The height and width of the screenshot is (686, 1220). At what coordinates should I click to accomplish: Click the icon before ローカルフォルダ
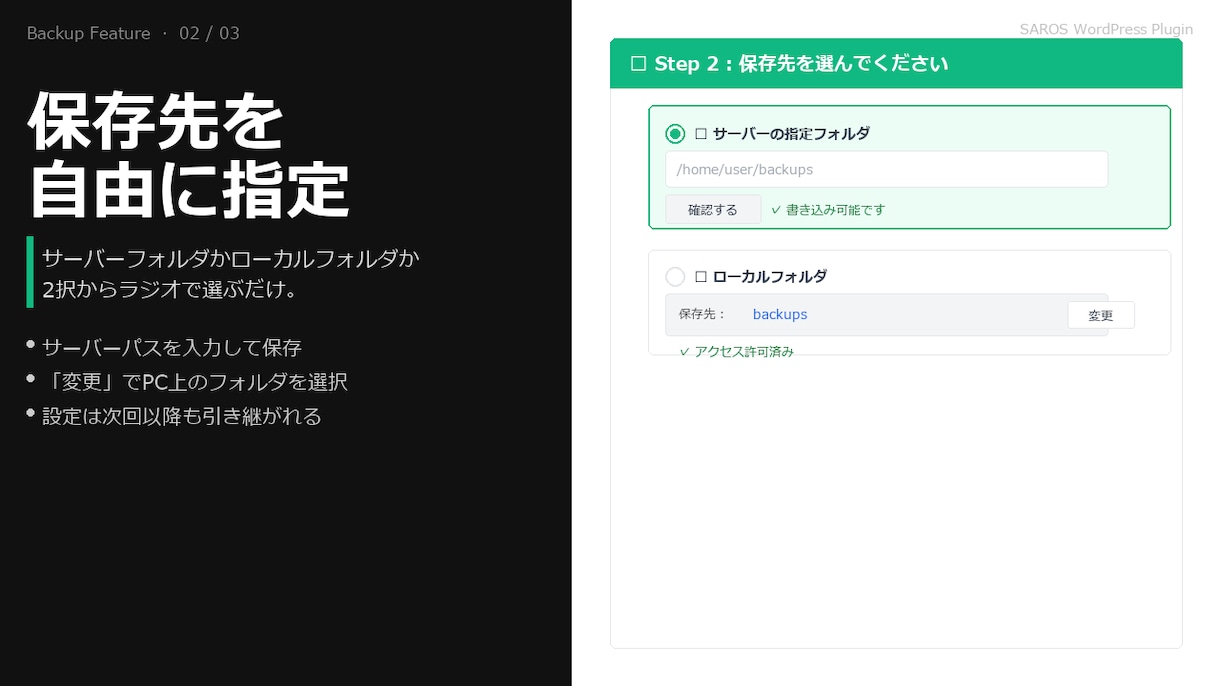[701, 277]
